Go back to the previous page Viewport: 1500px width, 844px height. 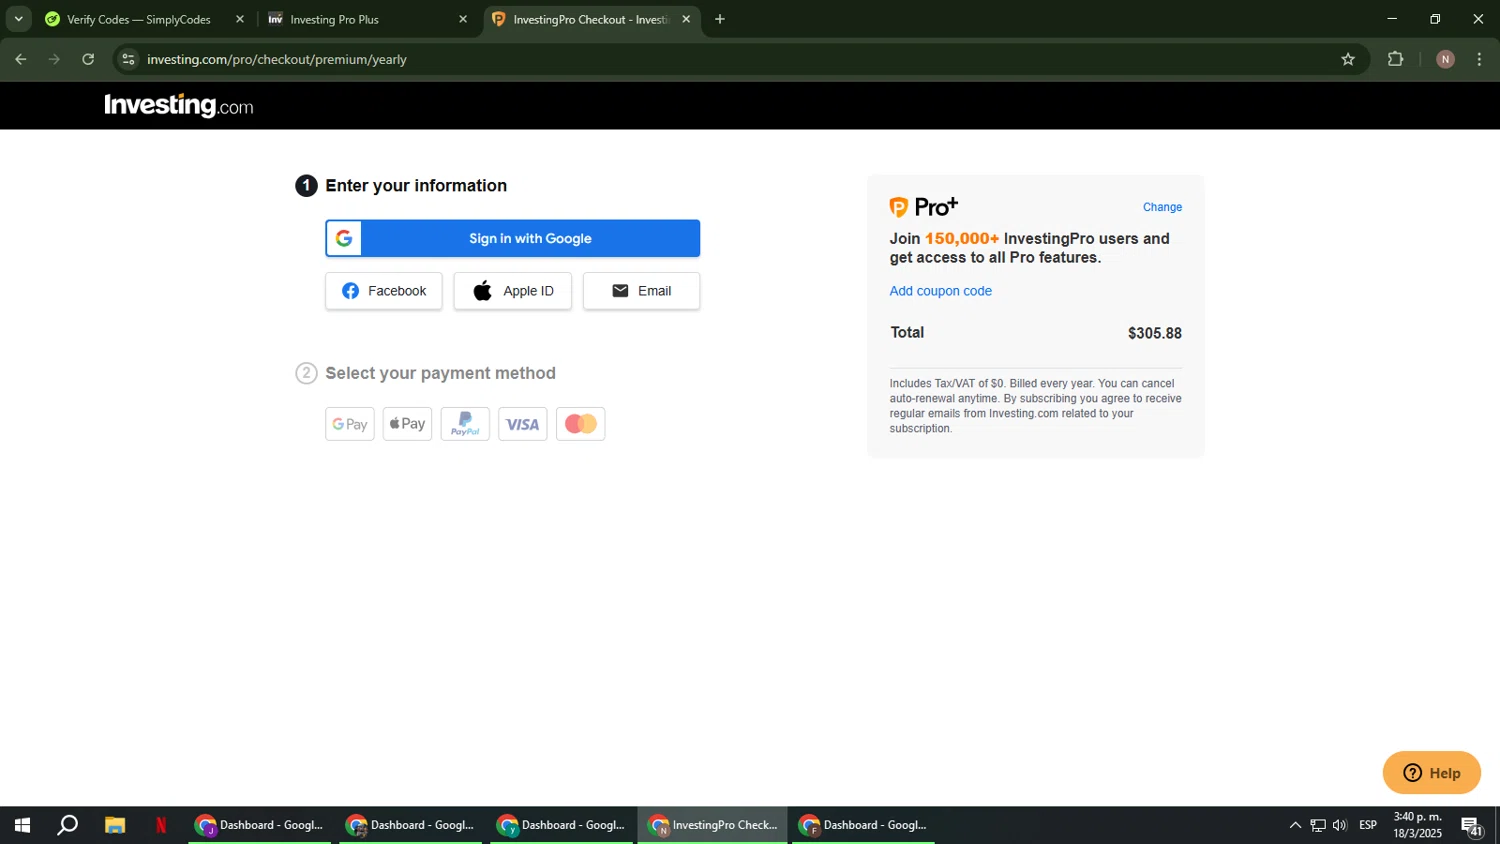[x=21, y=60]
